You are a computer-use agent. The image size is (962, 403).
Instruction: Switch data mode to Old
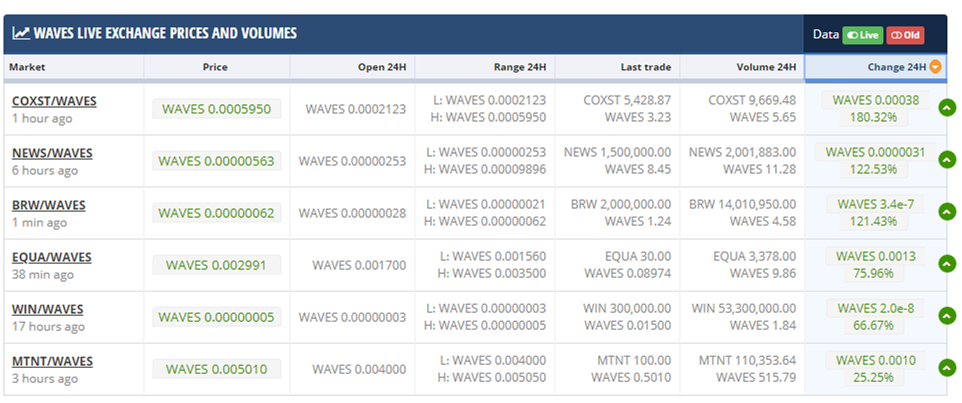click(x=905, y=35)
